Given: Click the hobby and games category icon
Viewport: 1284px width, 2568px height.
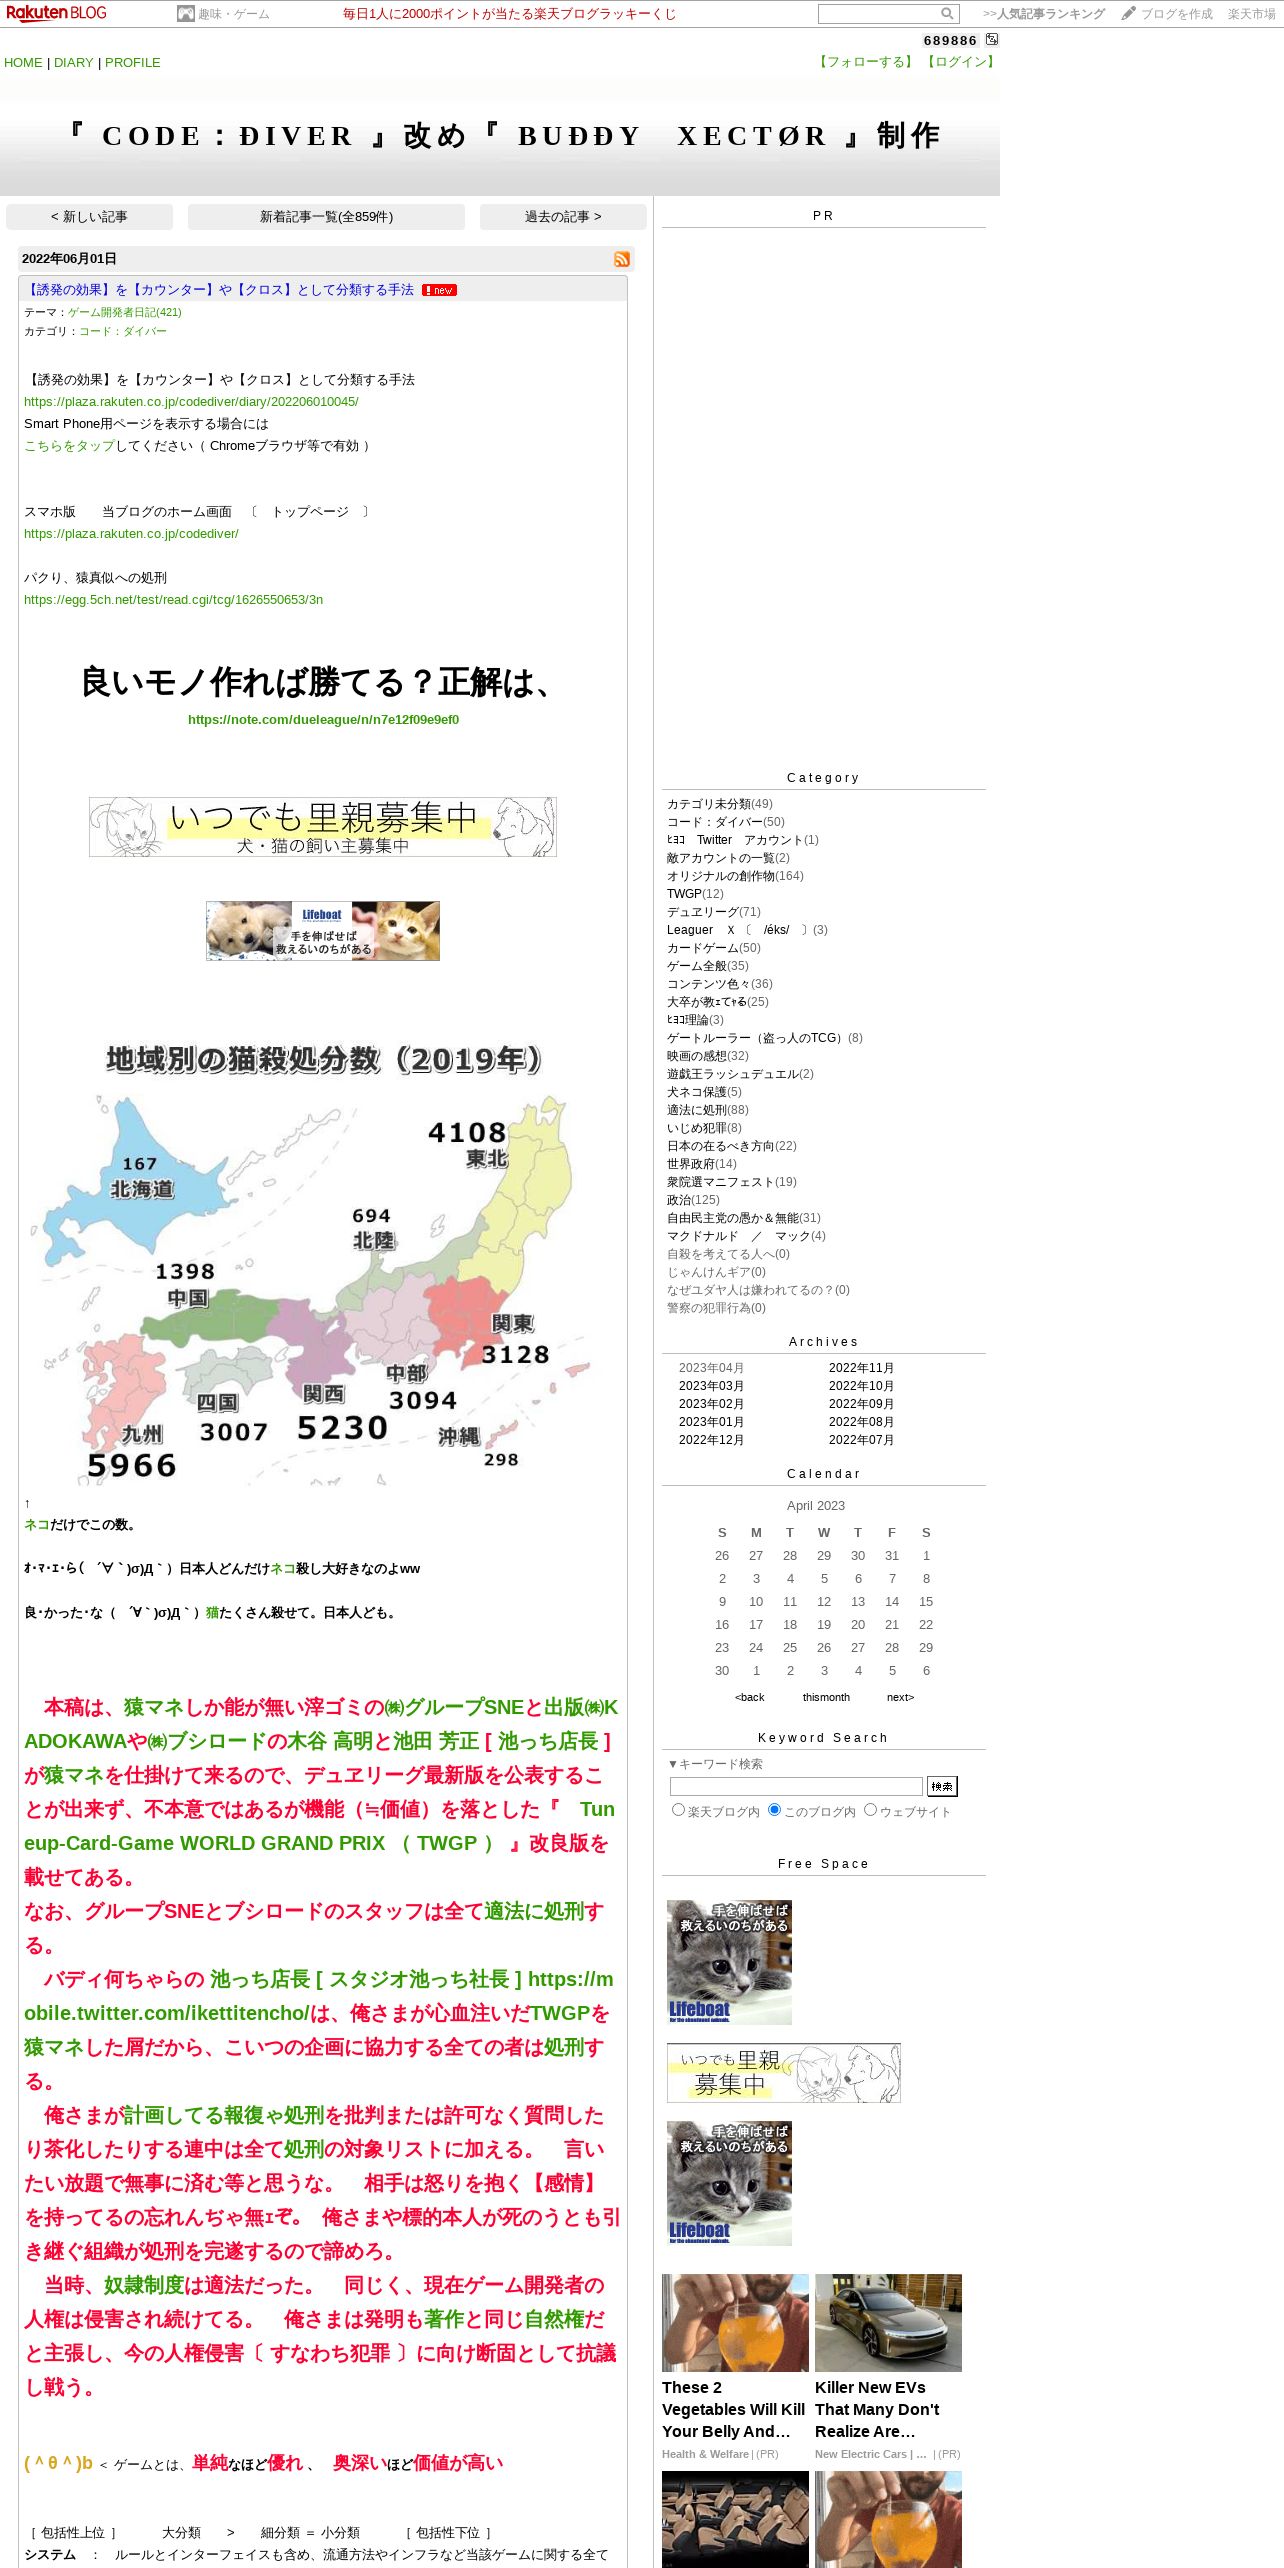Looking at the screenshot, I should point(186,14).
